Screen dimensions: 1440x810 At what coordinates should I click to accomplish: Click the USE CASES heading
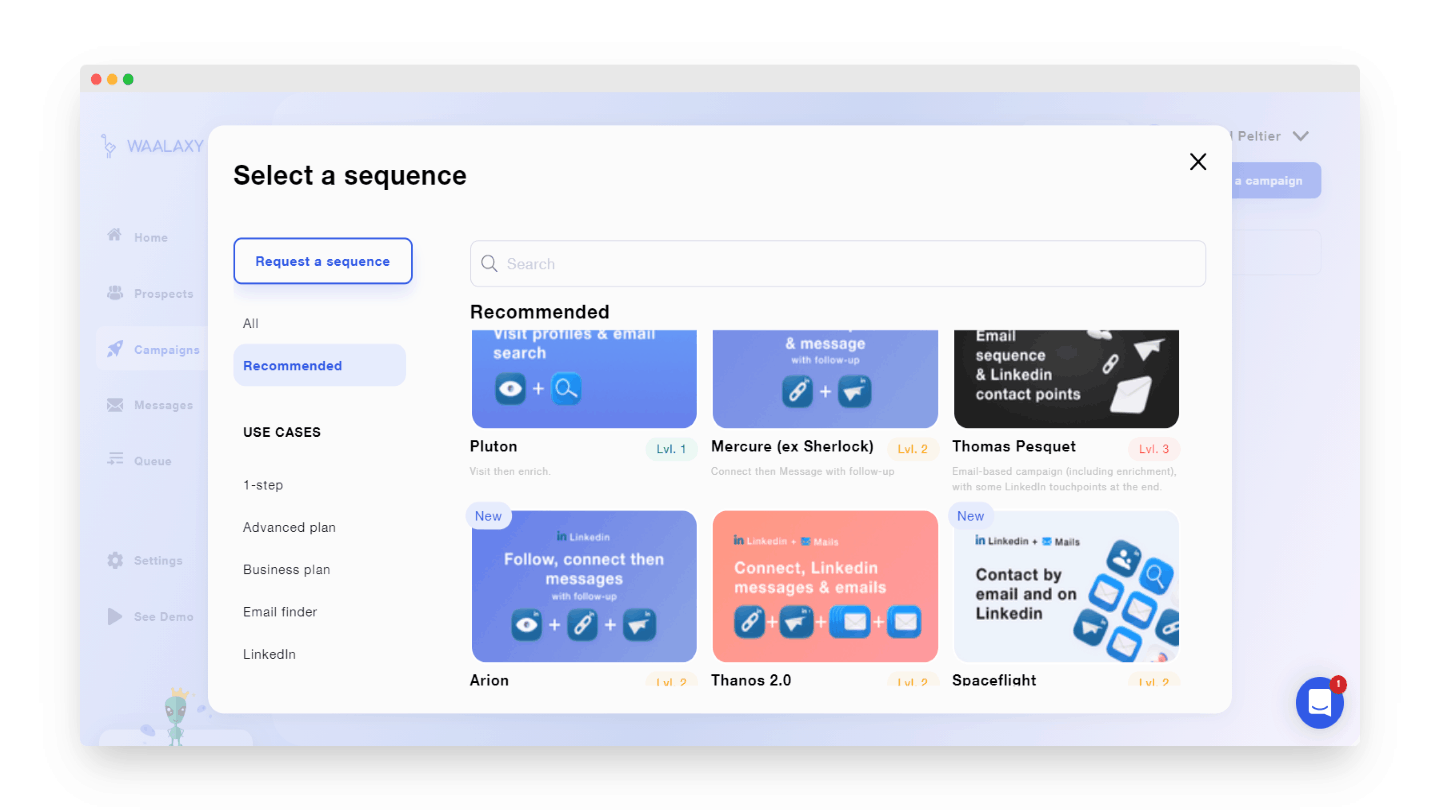282,432
